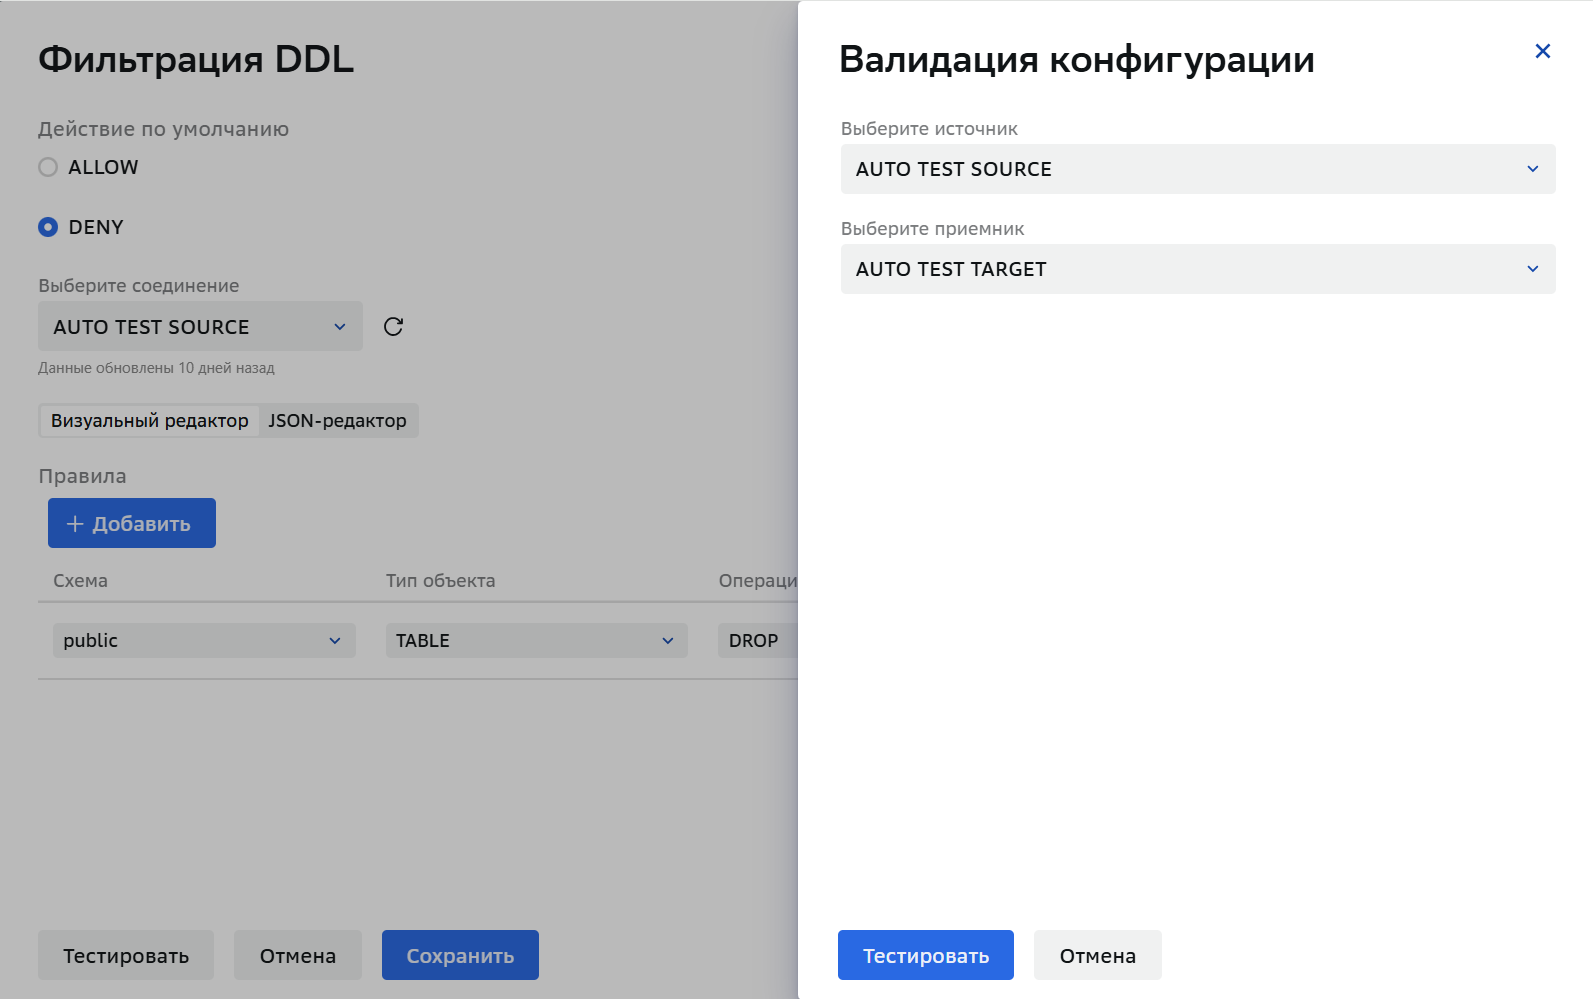Screen dimensions: 1593x999
Task: Click the Валидация конфигурации heading
Action: coord(1077,60)
